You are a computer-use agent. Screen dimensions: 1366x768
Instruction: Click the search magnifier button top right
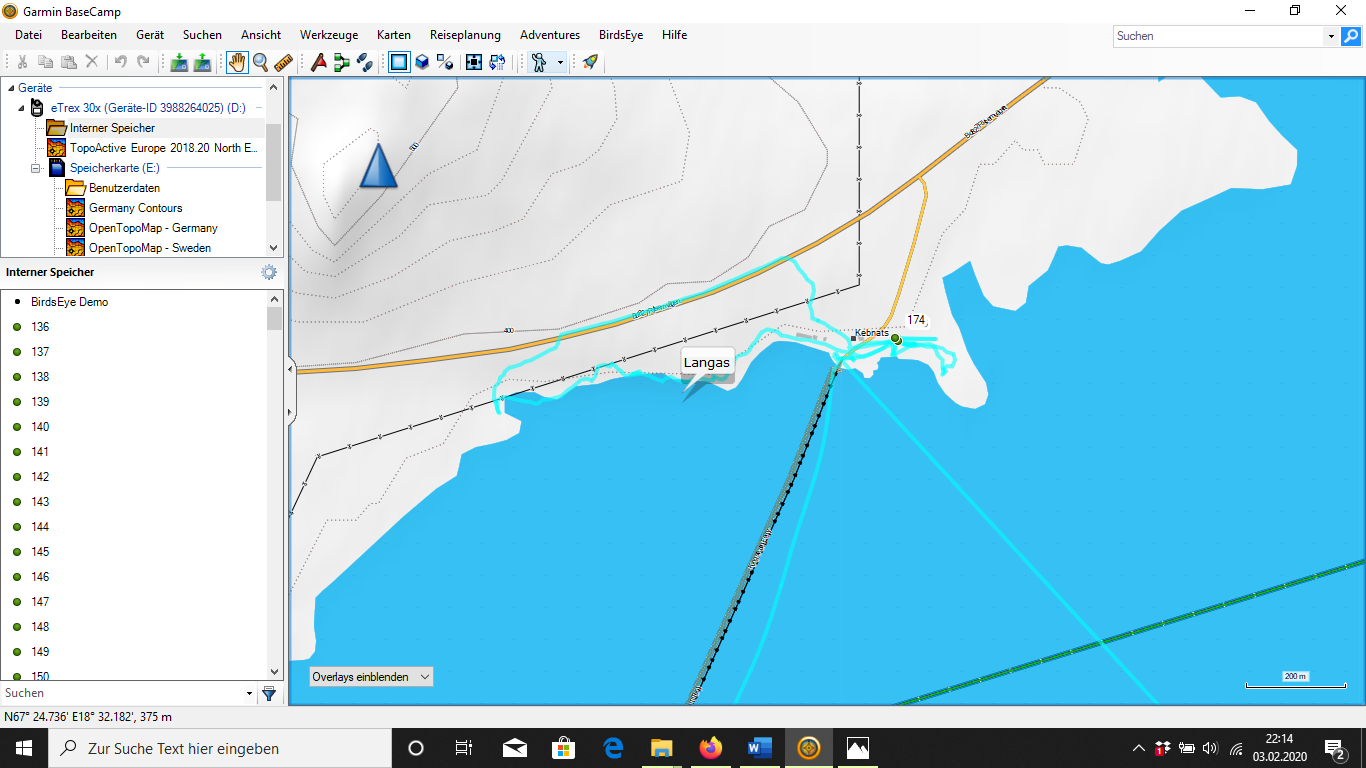pyautogui.click(x=1351, y=36)
